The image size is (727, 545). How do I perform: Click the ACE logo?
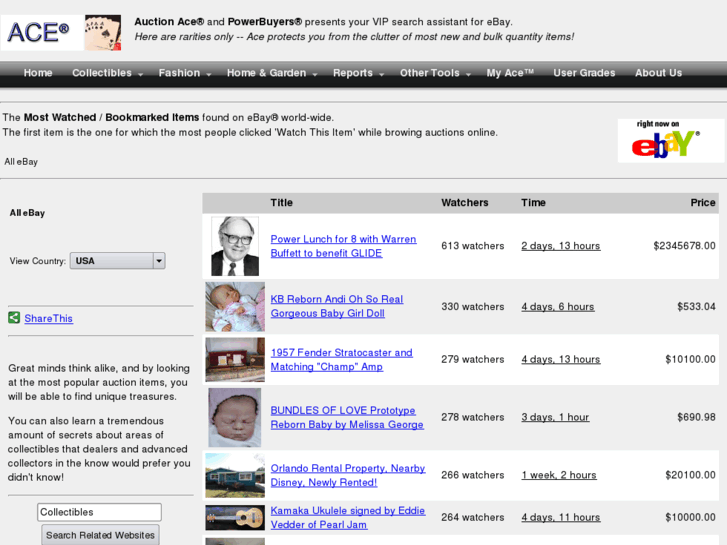[42, 32]
